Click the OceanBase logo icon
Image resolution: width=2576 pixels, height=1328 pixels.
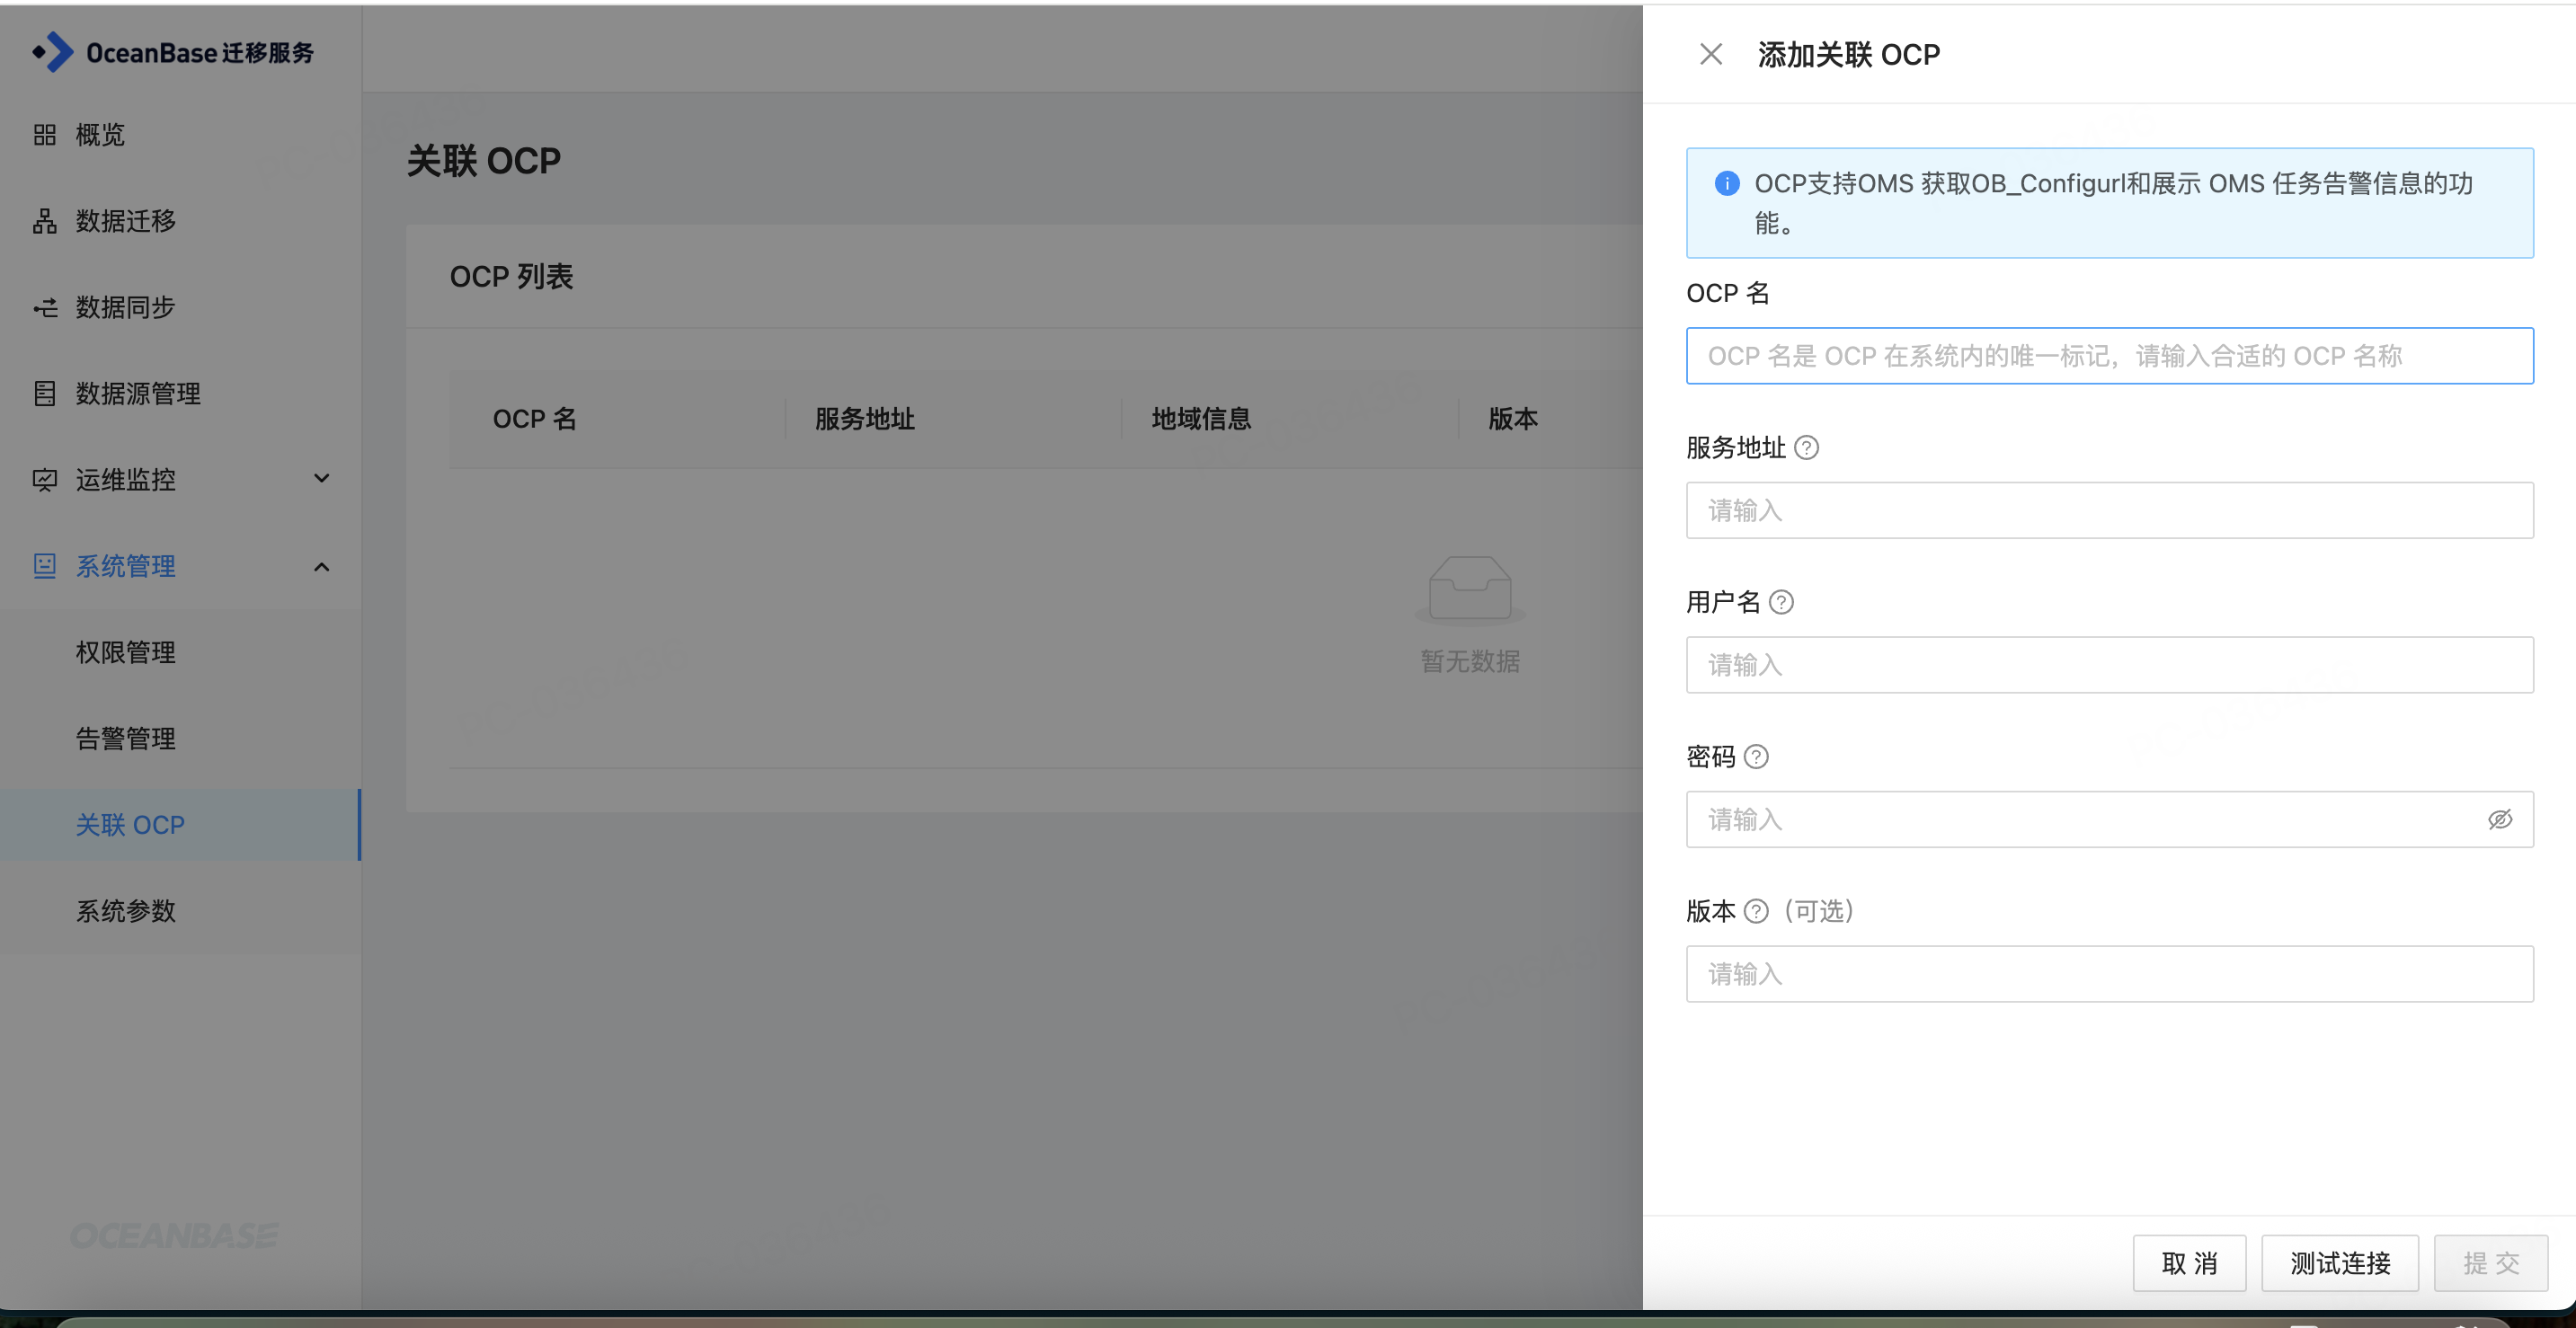pos(54,52)
